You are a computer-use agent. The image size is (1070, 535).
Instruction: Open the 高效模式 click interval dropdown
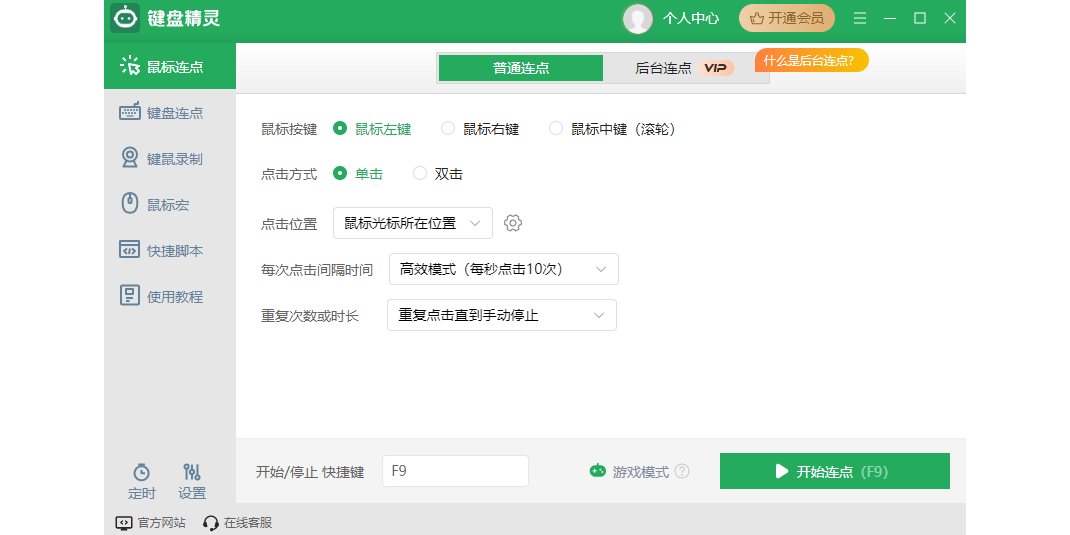tap(503, 269)
